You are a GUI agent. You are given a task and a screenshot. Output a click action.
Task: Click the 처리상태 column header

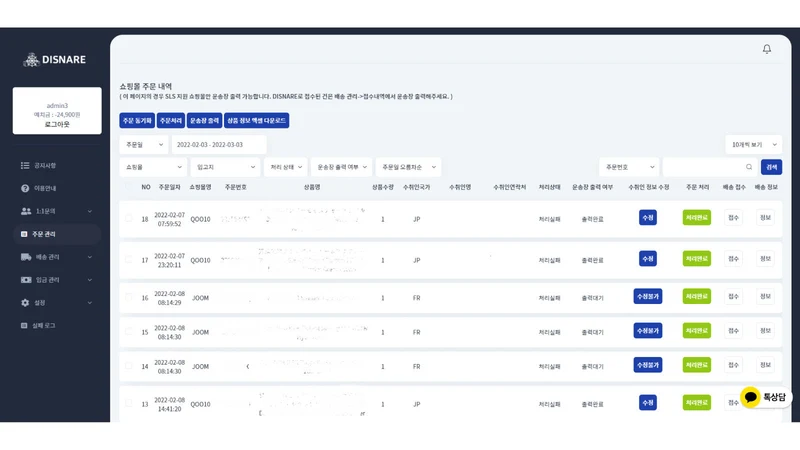click(549, 187)
